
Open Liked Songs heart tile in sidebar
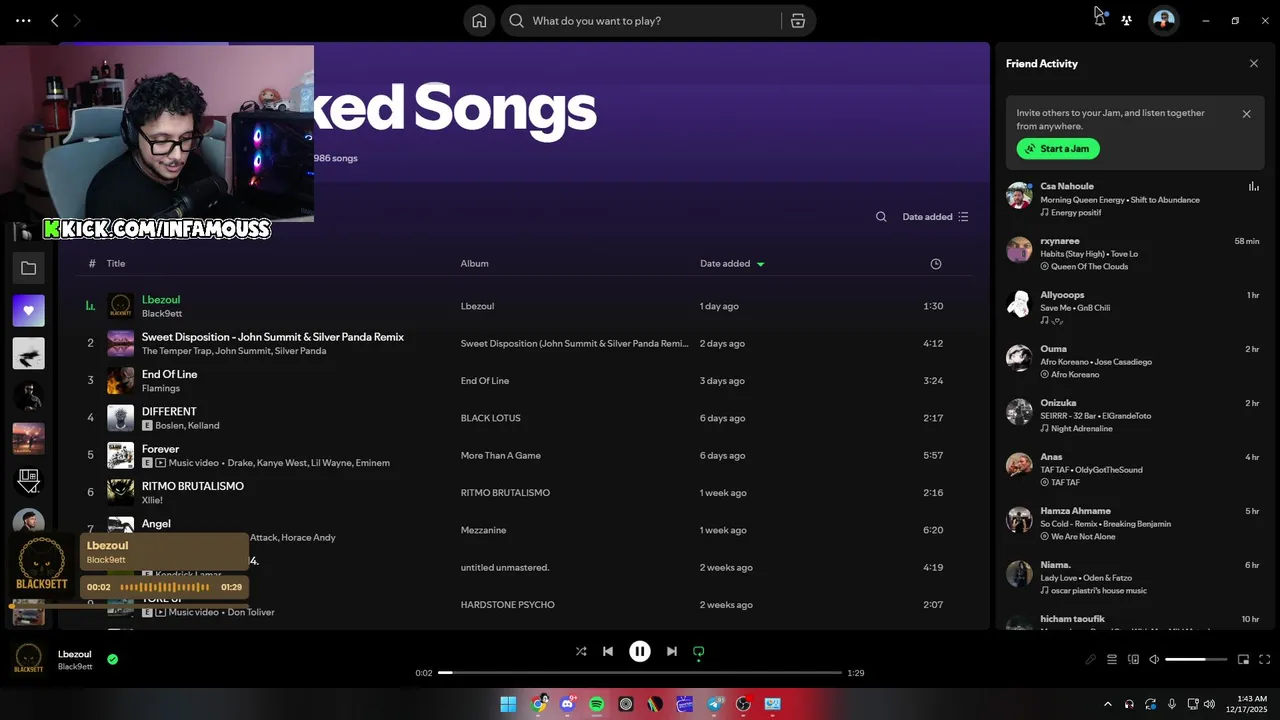pos(28,311)
